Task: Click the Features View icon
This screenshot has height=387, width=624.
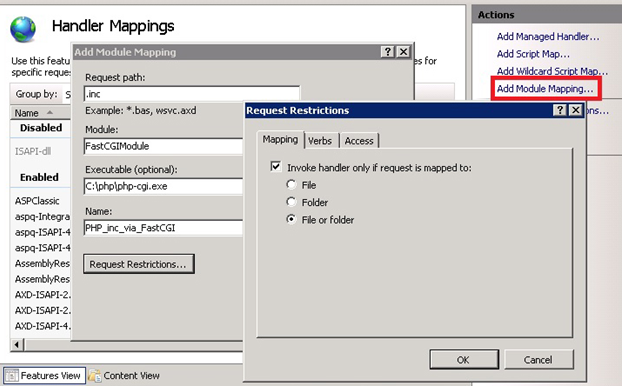Action: click(x=12, y=375)
